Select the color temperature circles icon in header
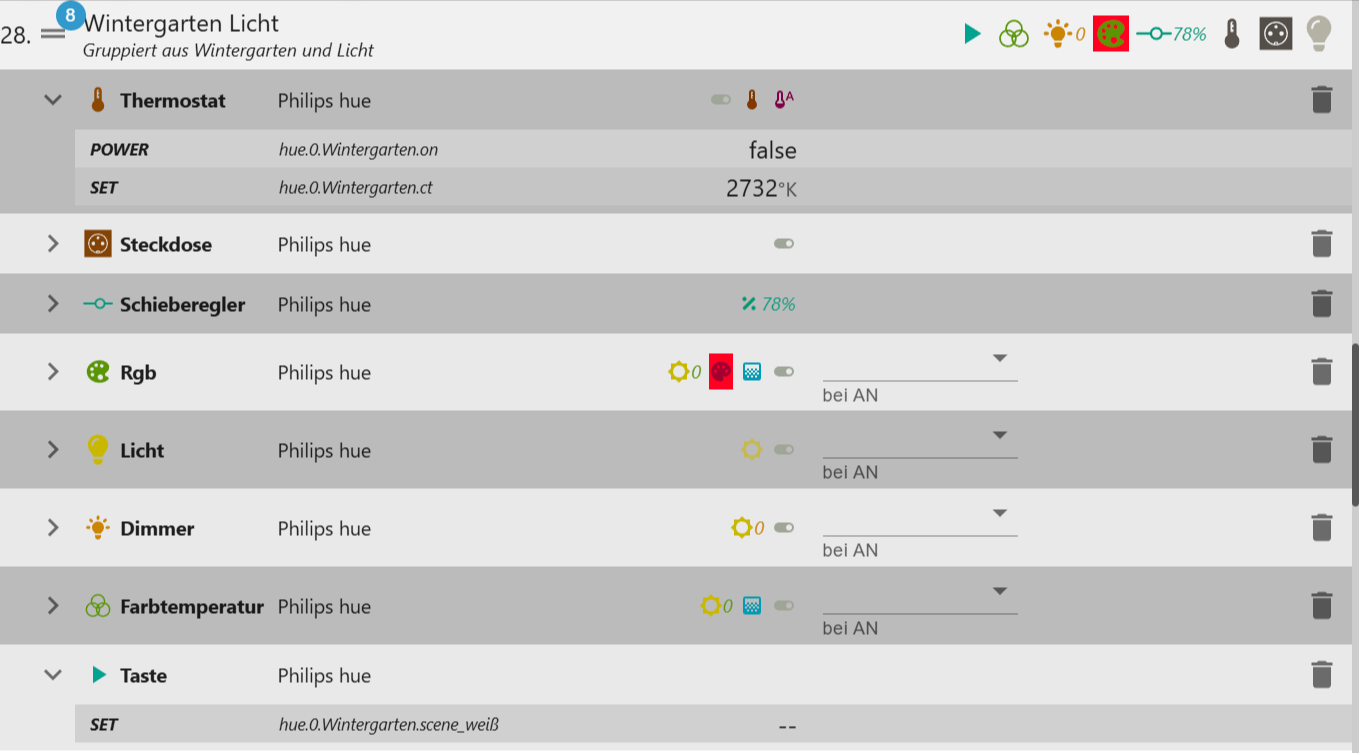The width and height of the screenshot is (1359, 753). [1013, 33]
